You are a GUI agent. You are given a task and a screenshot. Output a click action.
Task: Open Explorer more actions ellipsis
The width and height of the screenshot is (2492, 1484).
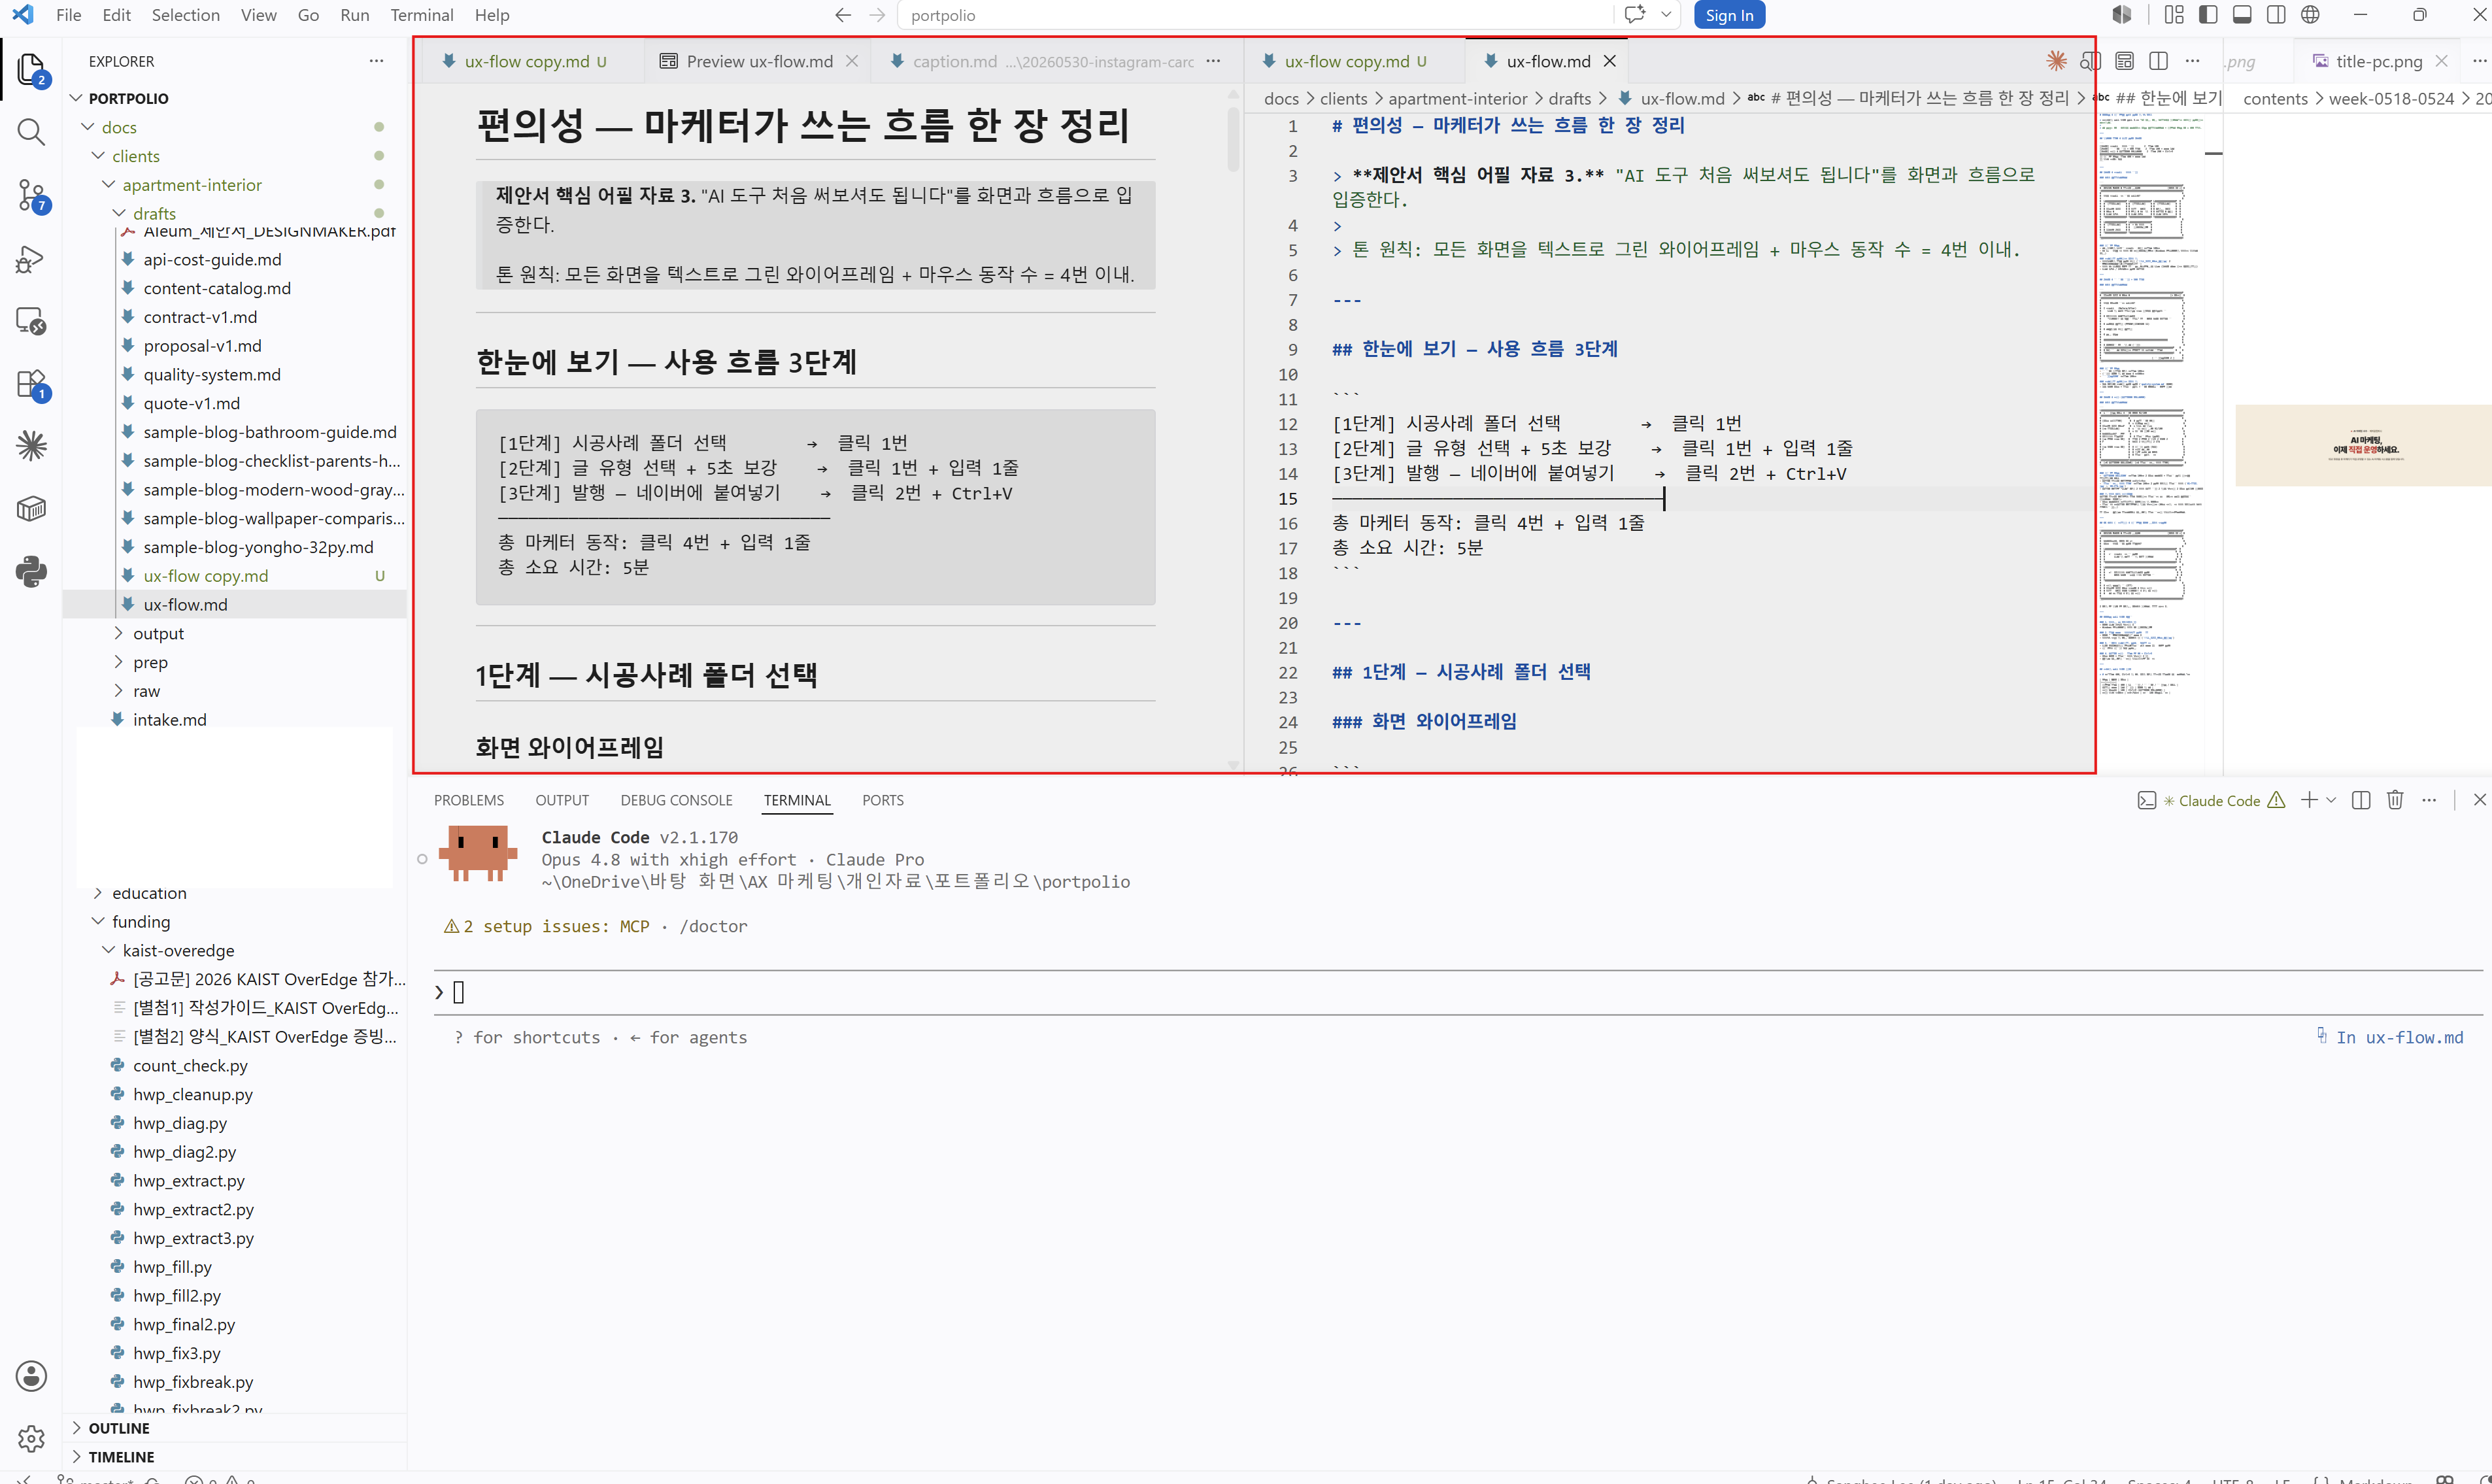point(376,61)
